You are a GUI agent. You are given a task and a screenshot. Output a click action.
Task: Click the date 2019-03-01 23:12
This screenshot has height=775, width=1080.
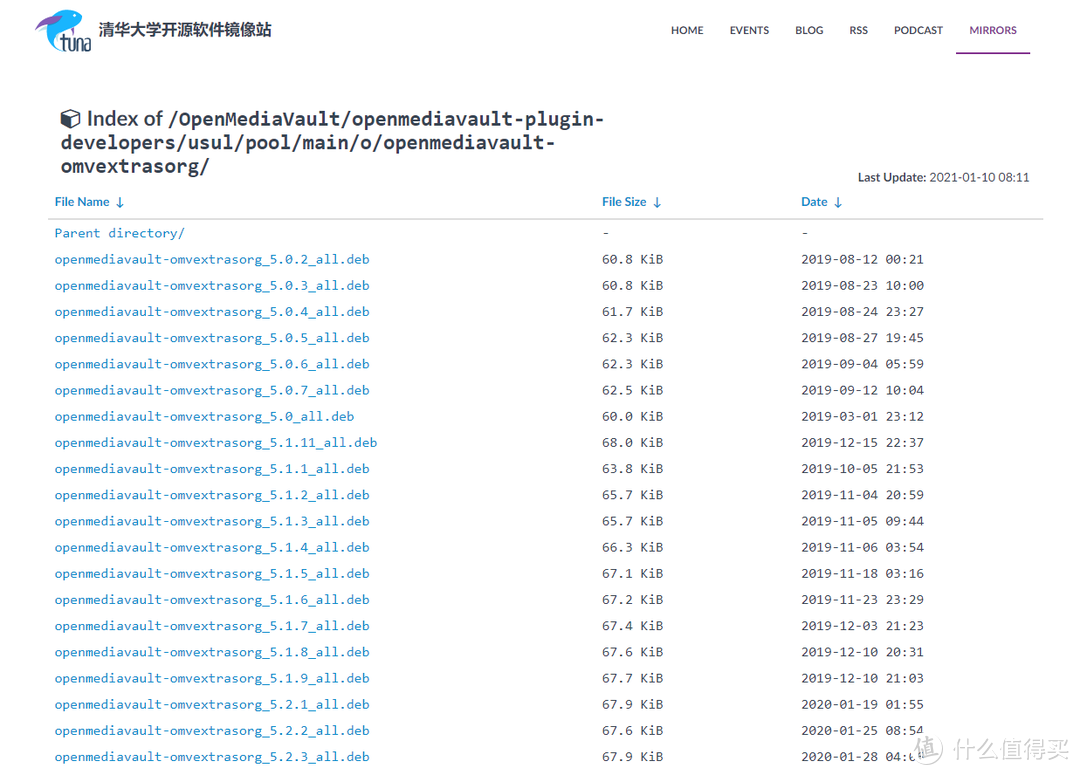(x=862, y=416)
